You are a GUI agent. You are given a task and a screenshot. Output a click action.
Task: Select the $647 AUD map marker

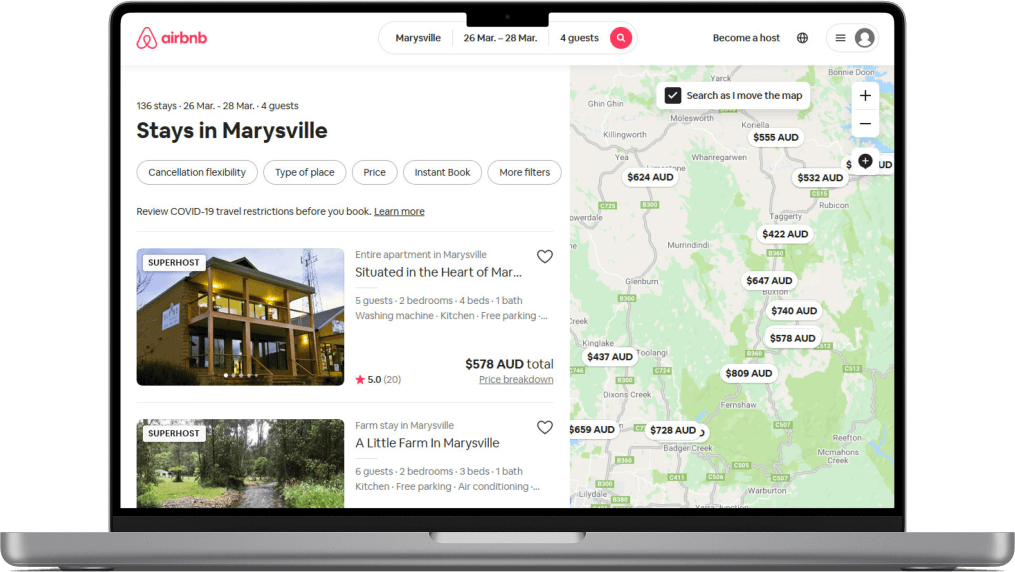(x=769, y=281)
